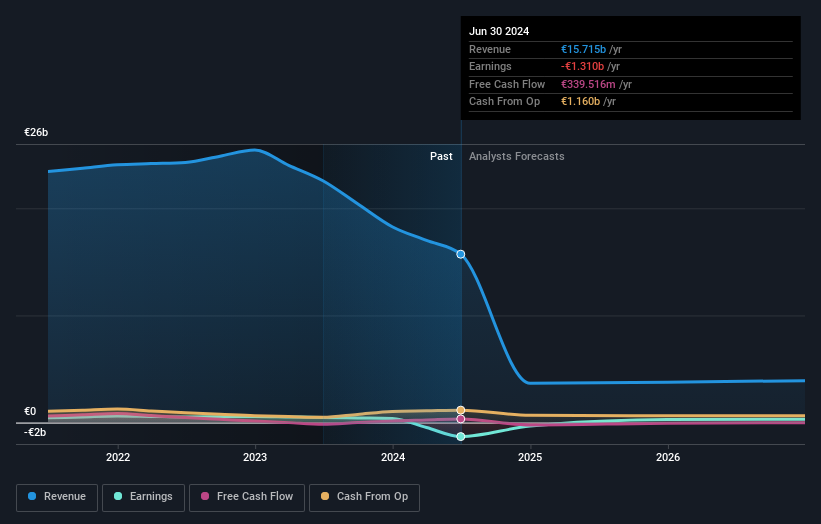The image size is (821, 524).
Task: Toggle the Revenue legend button
Action: (57, 497)
